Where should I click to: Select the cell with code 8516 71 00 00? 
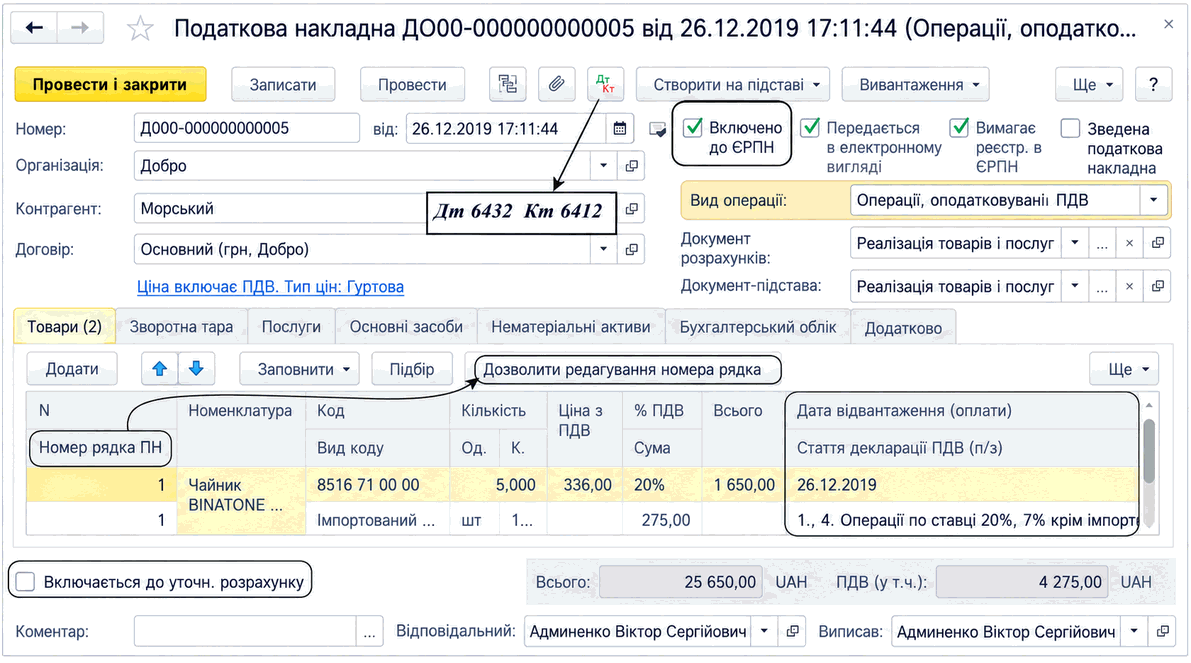[378, 485]
